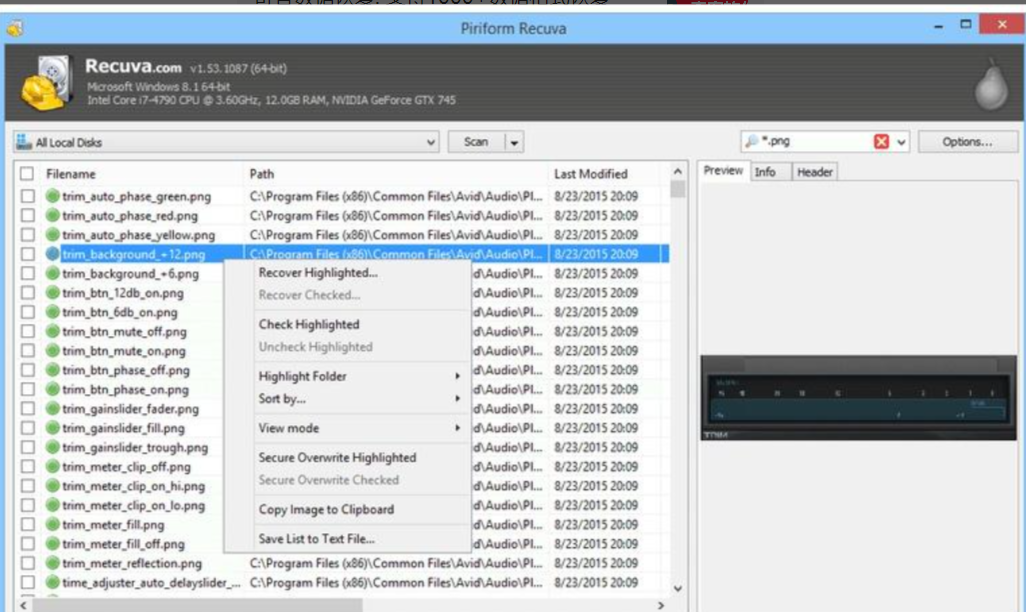Open the filename filter dropdown arrow
This screenshot has height=612, width=1026.
pos(901,142)
